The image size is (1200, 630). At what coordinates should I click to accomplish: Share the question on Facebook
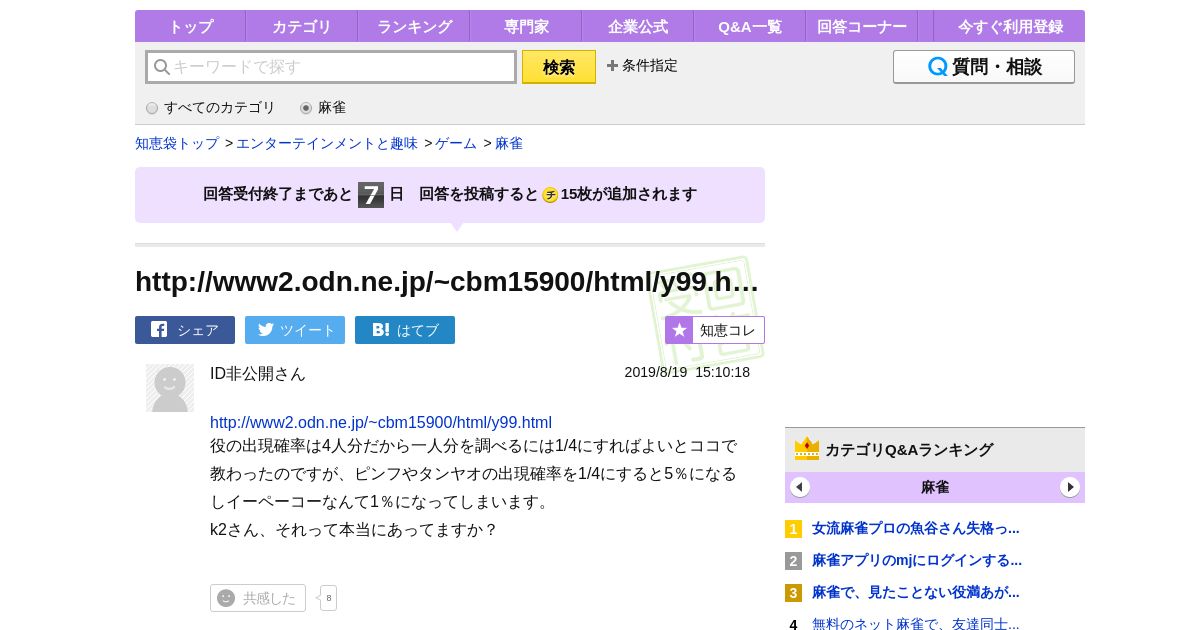185,330
